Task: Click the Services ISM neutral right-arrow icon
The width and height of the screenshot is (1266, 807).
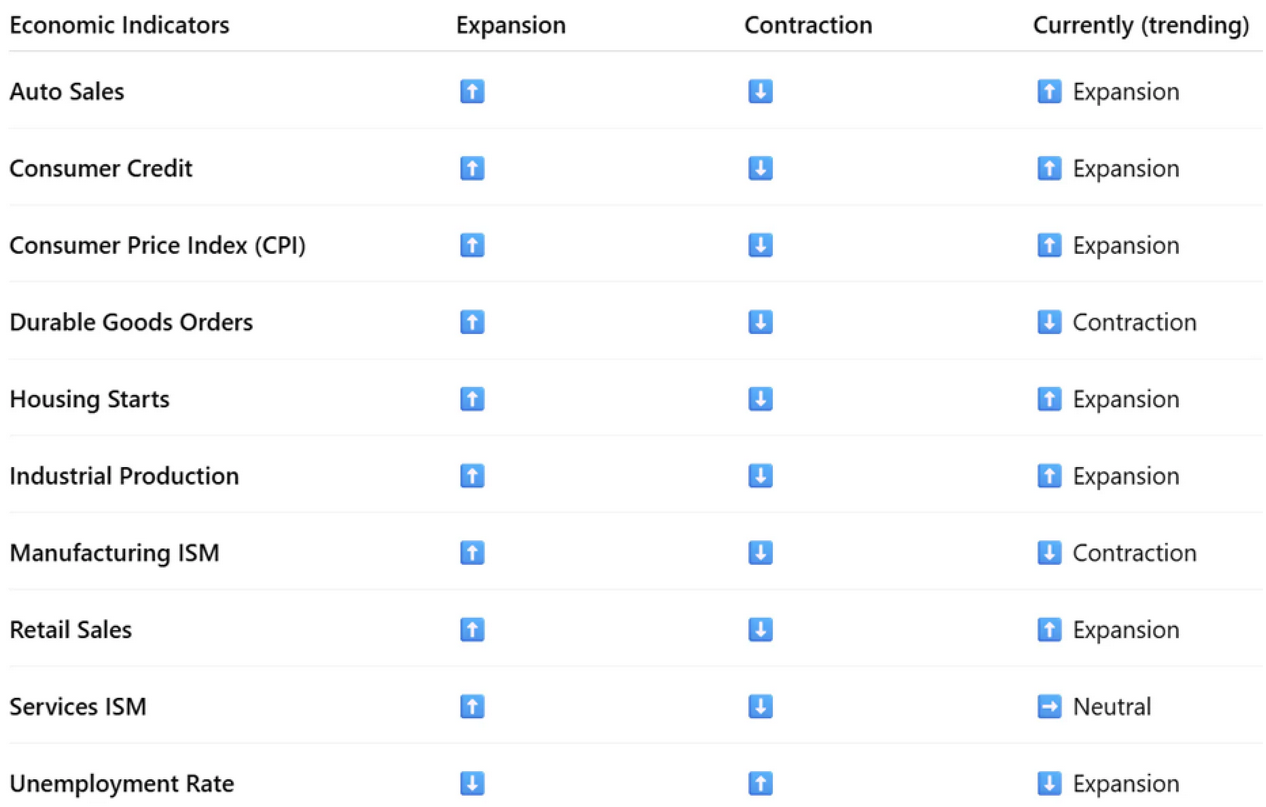Action: tap(1049, 707)
